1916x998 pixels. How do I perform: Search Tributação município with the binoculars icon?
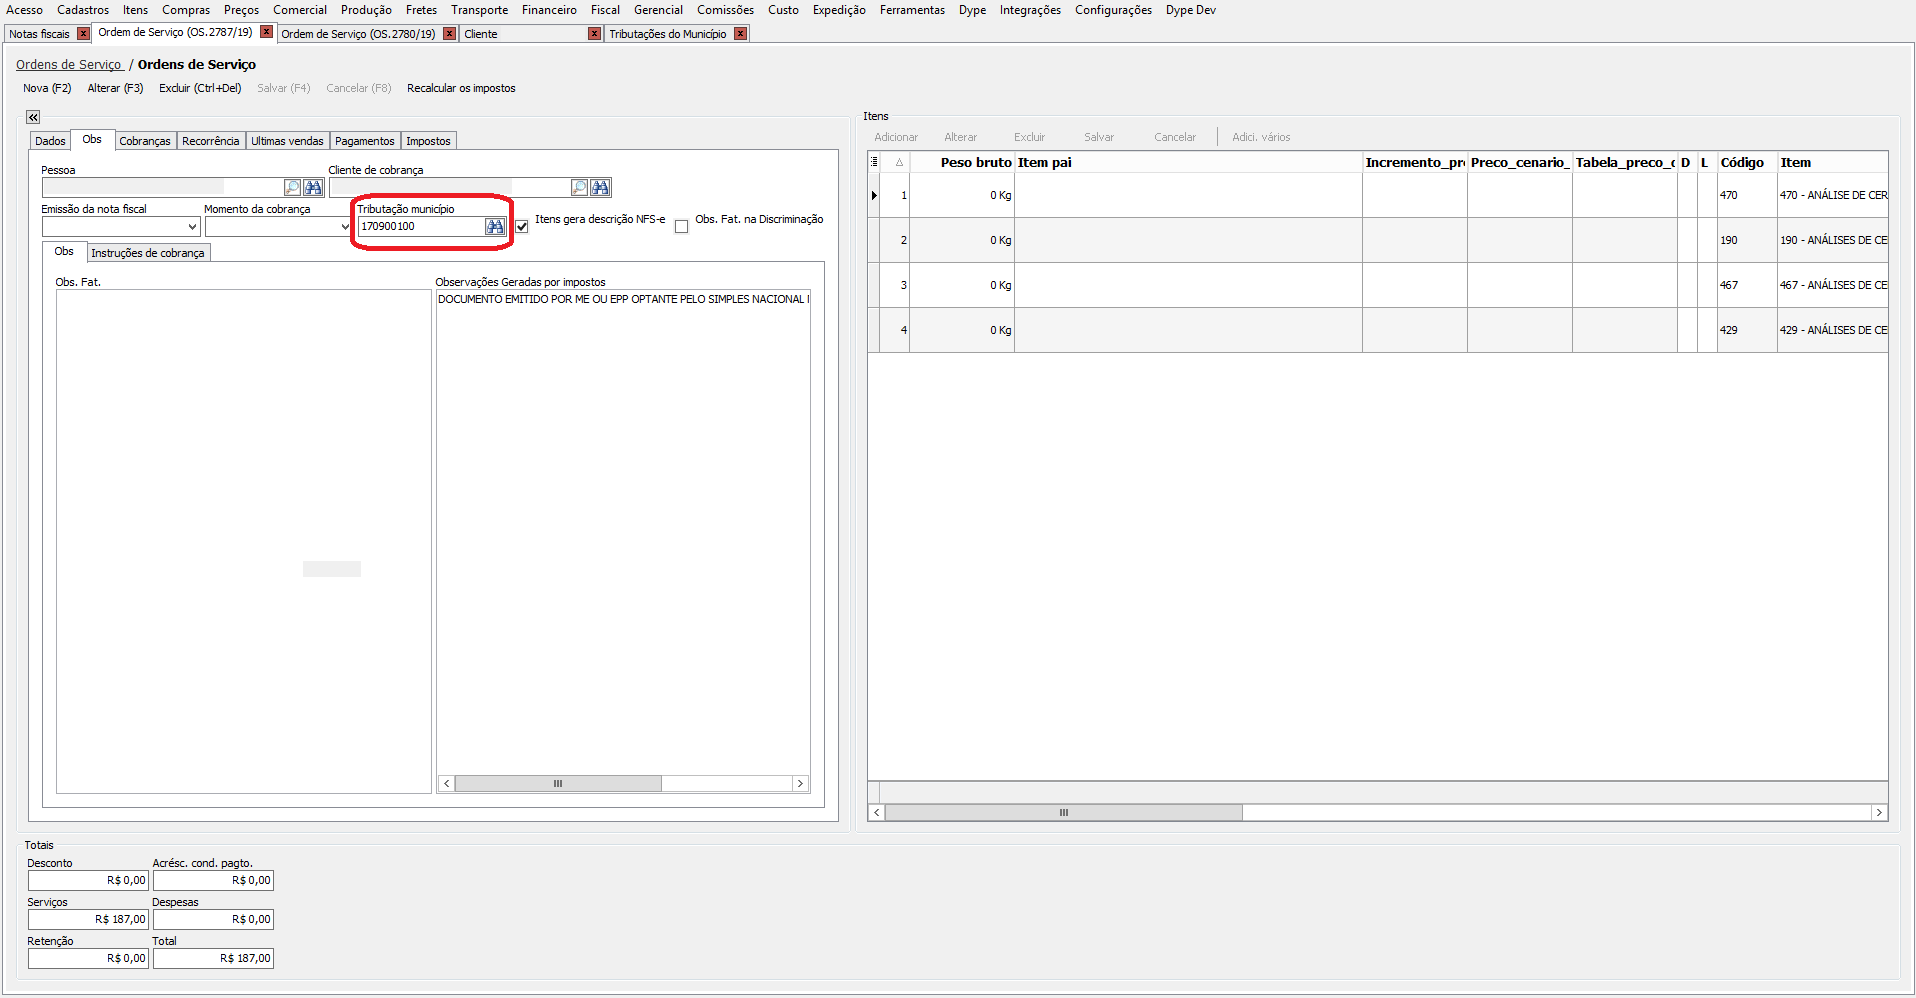point(495,227)
